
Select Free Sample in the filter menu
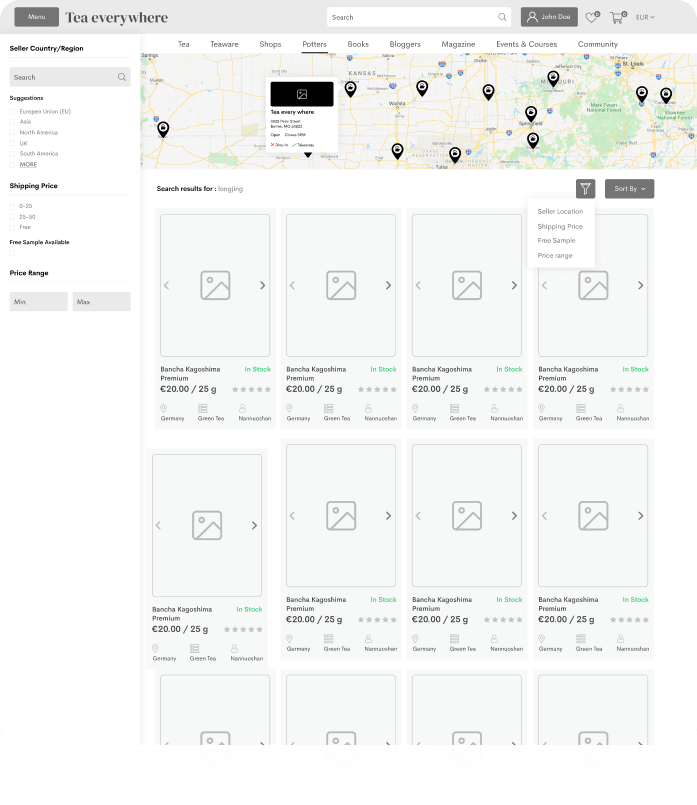click(556, 240)
